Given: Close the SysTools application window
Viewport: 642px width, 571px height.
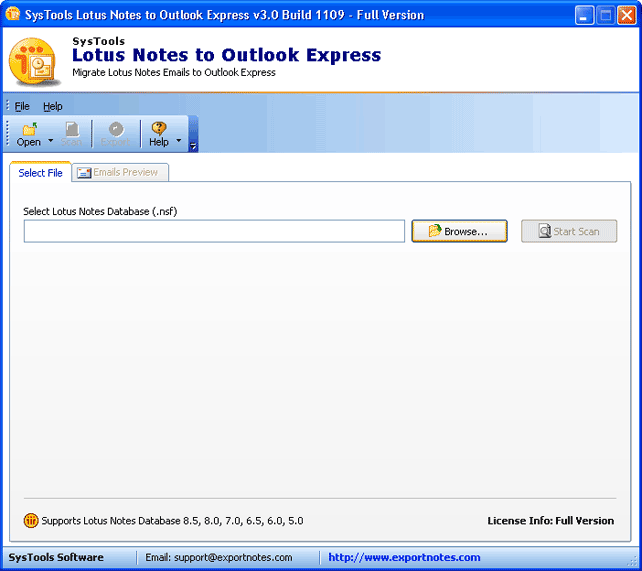Looking at the screenshot, I should [x=627, y=16].
